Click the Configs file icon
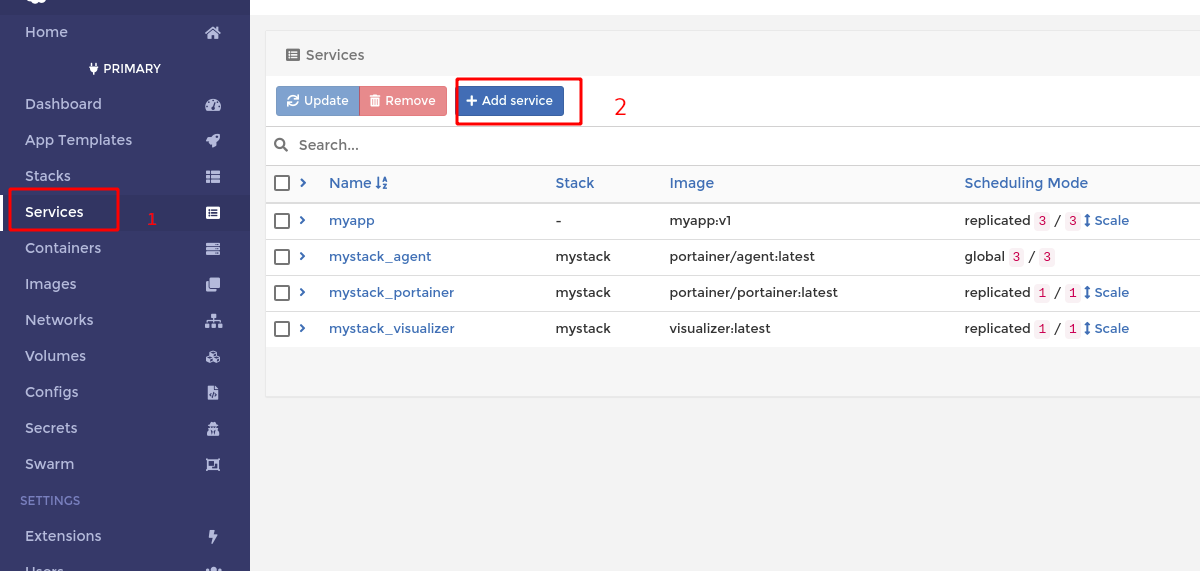This screenshot has width=1200, height=571. [x=212, y=392]
